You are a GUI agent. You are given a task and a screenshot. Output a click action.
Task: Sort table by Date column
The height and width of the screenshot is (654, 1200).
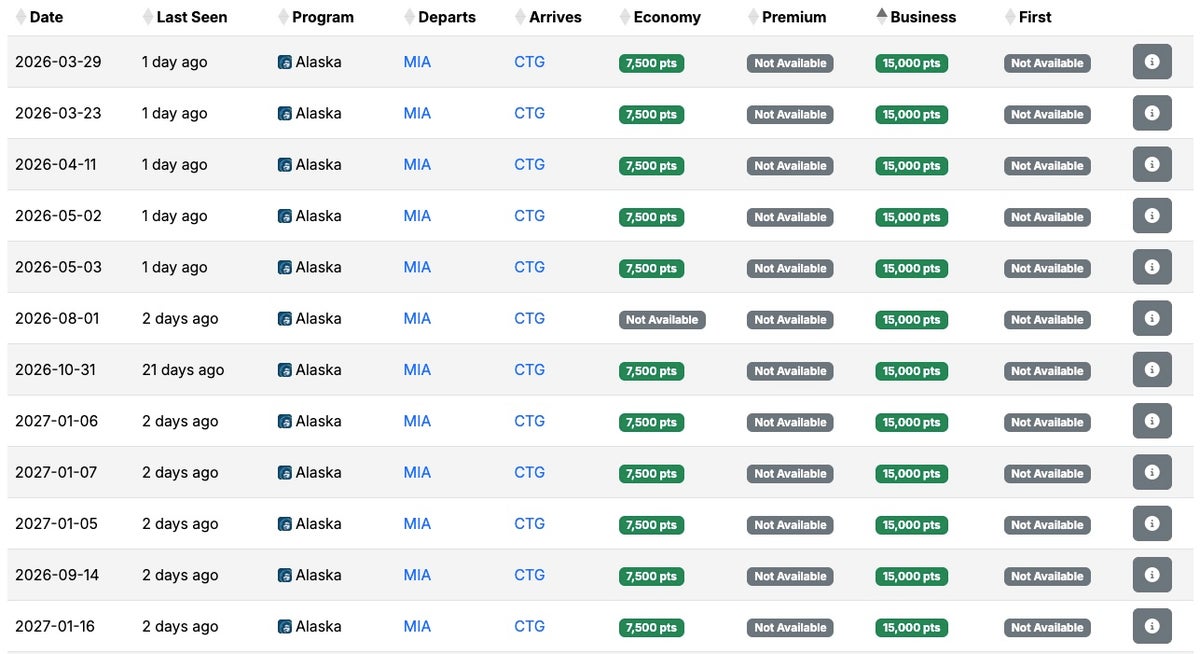[46, 17]
